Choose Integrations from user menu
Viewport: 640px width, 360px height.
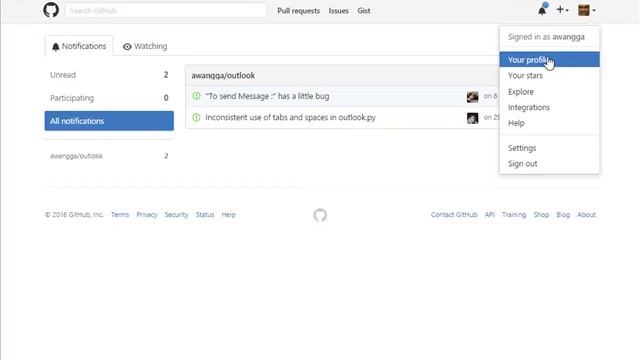click(549, 107)
